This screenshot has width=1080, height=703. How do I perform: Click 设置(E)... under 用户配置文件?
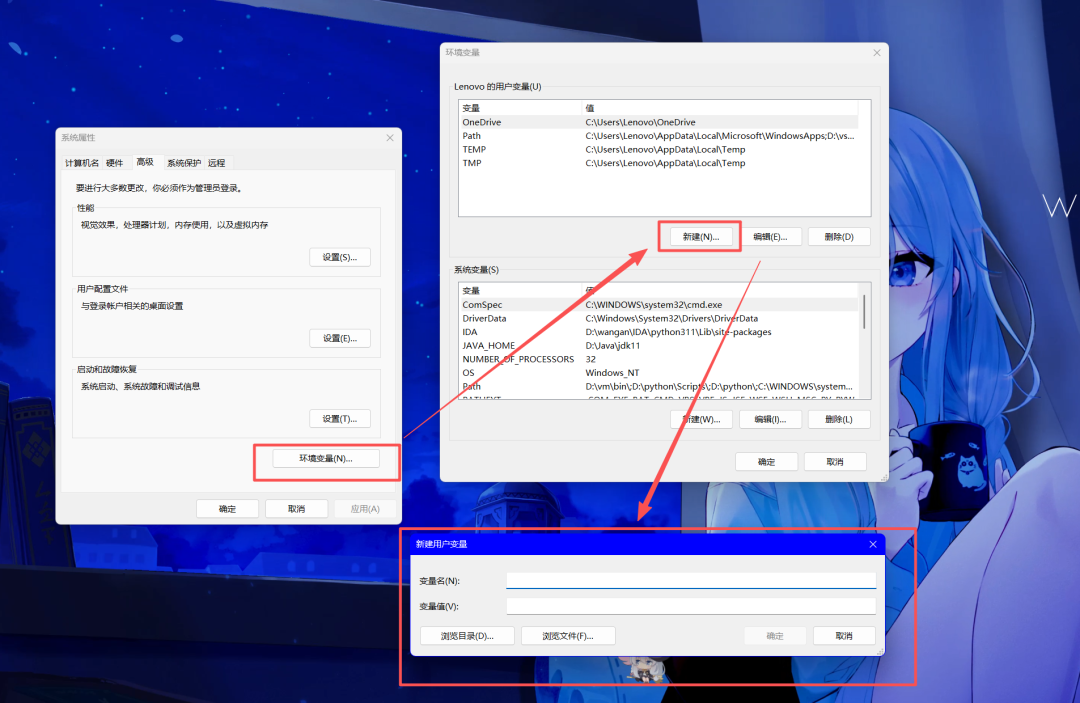(340, 338)
